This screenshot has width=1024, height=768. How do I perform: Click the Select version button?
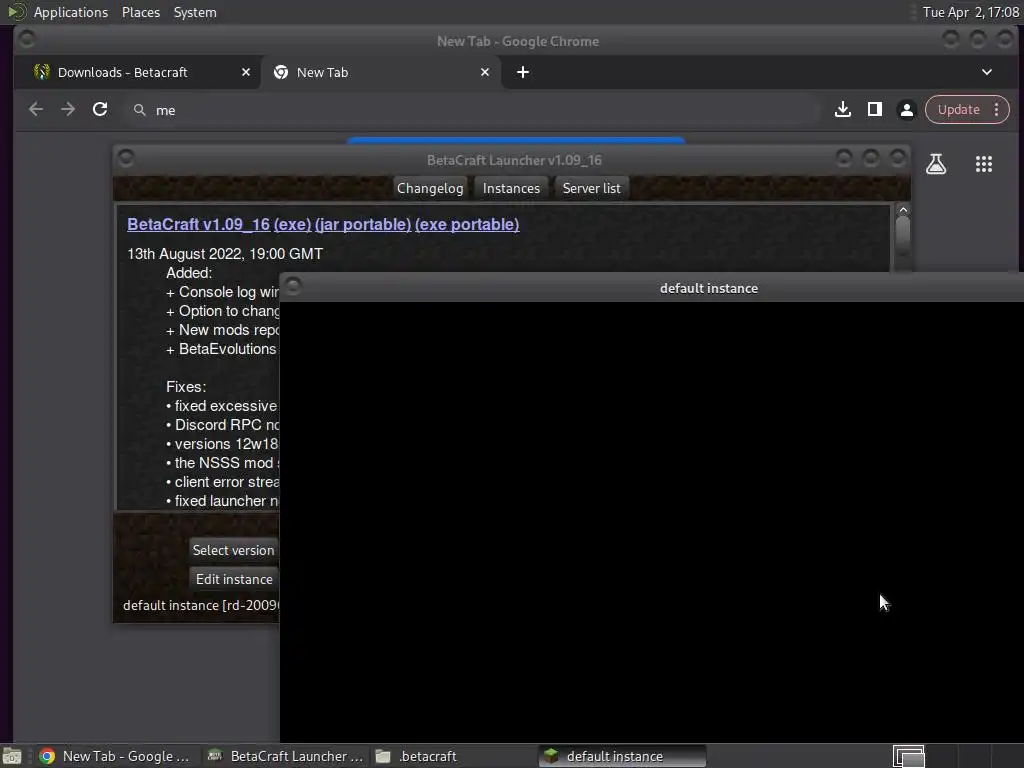point(234,551)
